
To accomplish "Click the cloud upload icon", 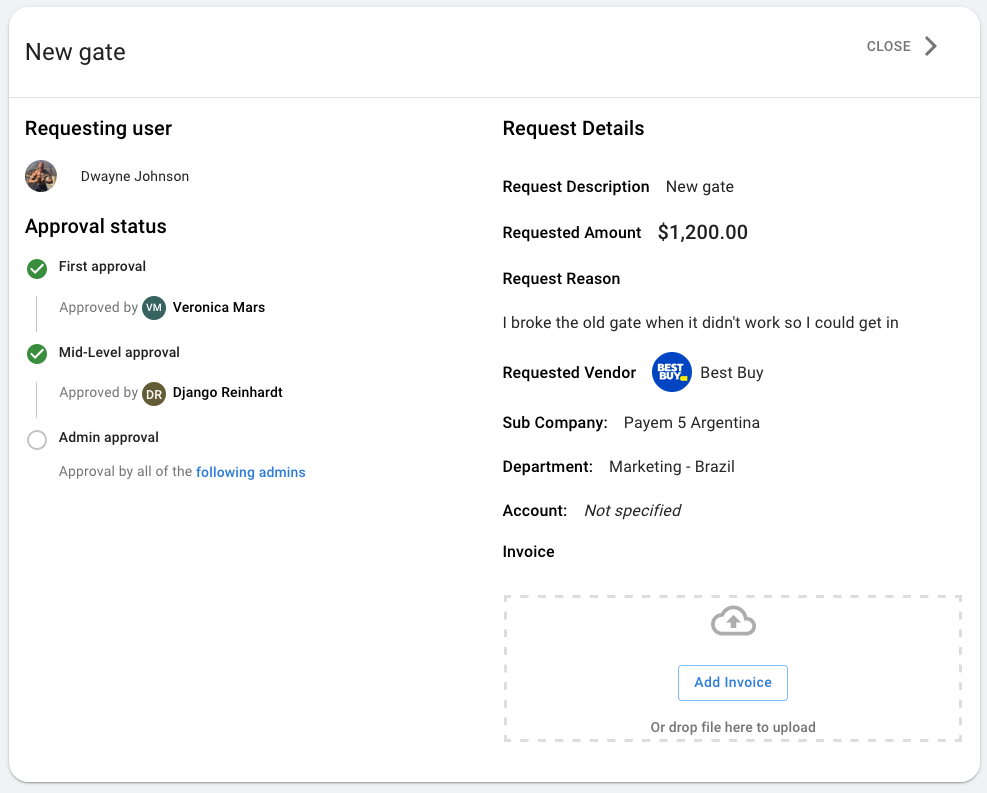I will click(733, 623).
